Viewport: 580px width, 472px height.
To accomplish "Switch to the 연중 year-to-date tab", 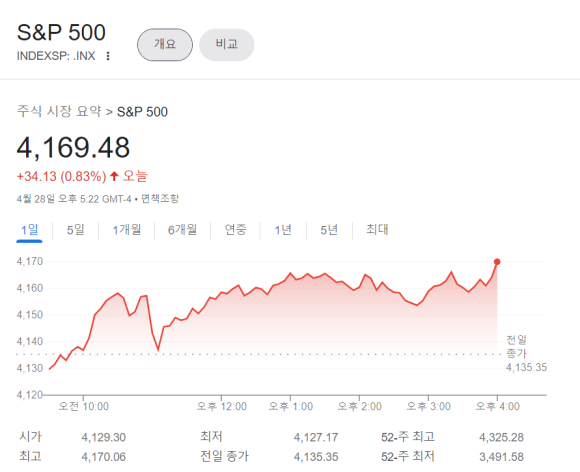I will (x=236, y=230).
